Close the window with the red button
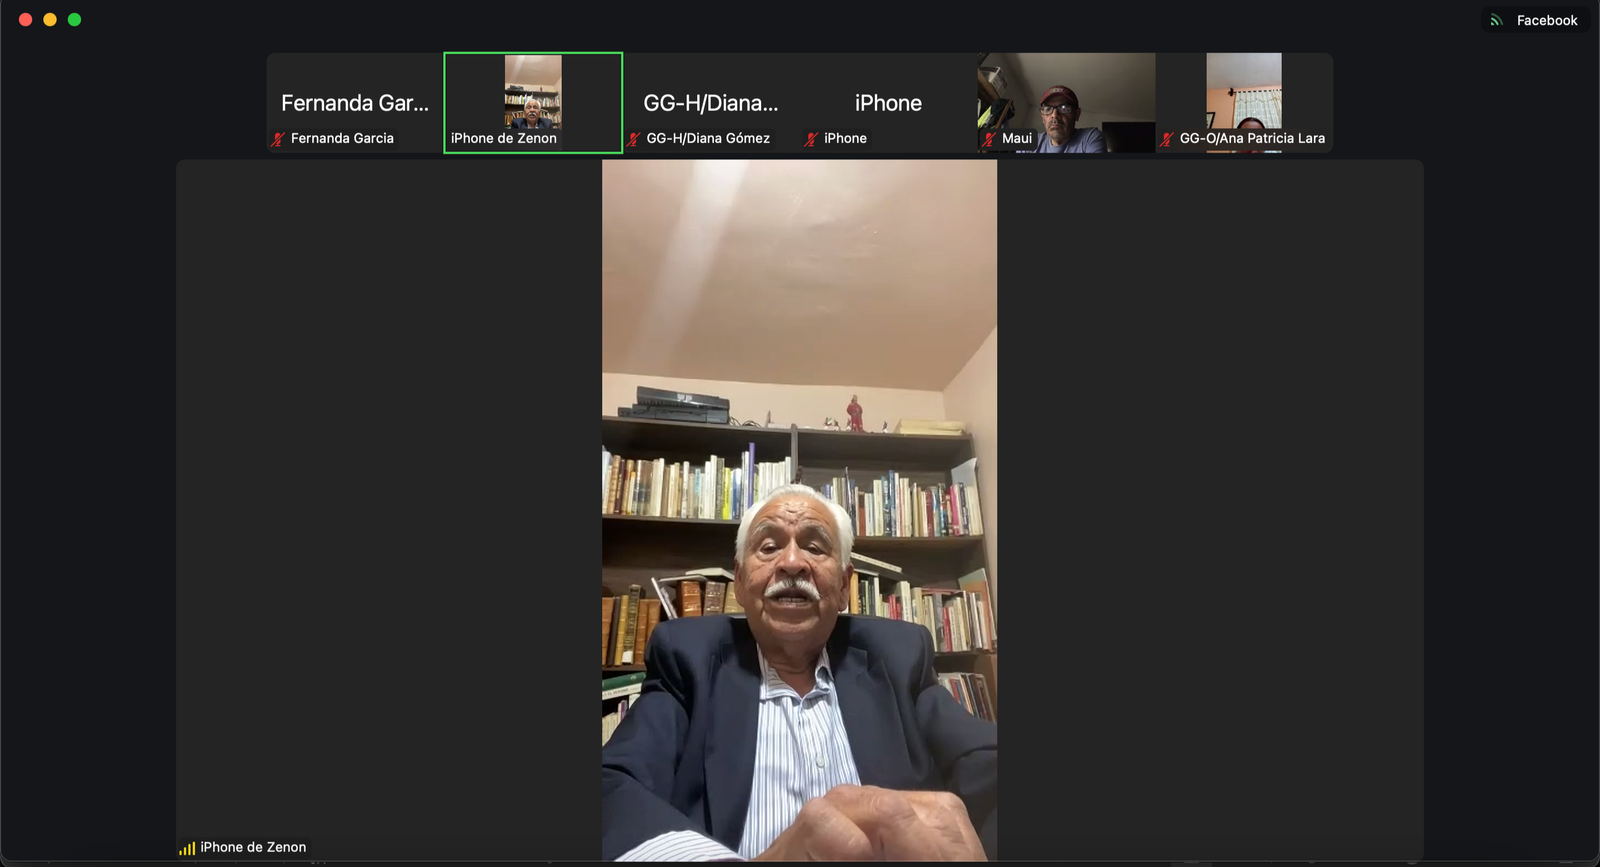The width and height of the screenshot is (1600, 867). point(26,19)
